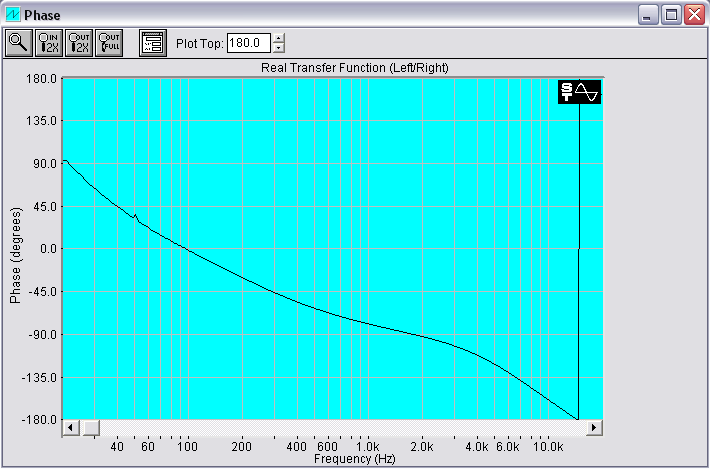This screenshot has height=469, width=710.
Task: Click the horizontal scrollbar thumb
Action: point(90,428)
